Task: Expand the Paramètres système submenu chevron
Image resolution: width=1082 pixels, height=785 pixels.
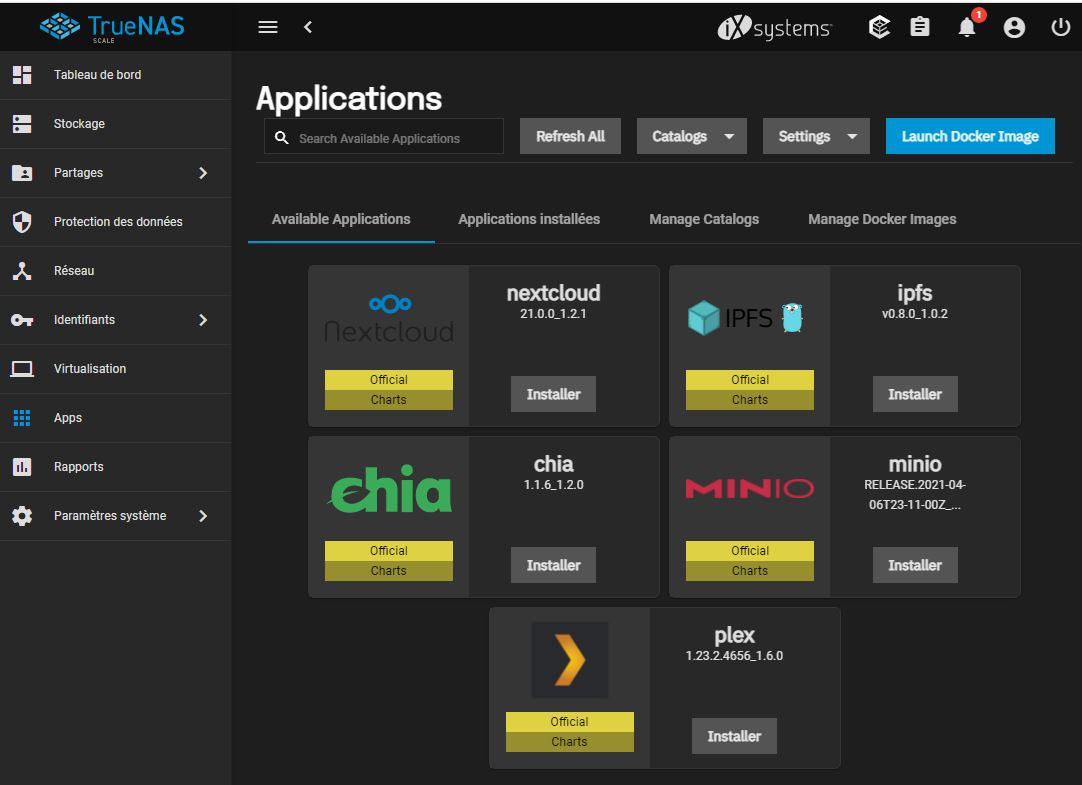Action: (x=203, y=515)
